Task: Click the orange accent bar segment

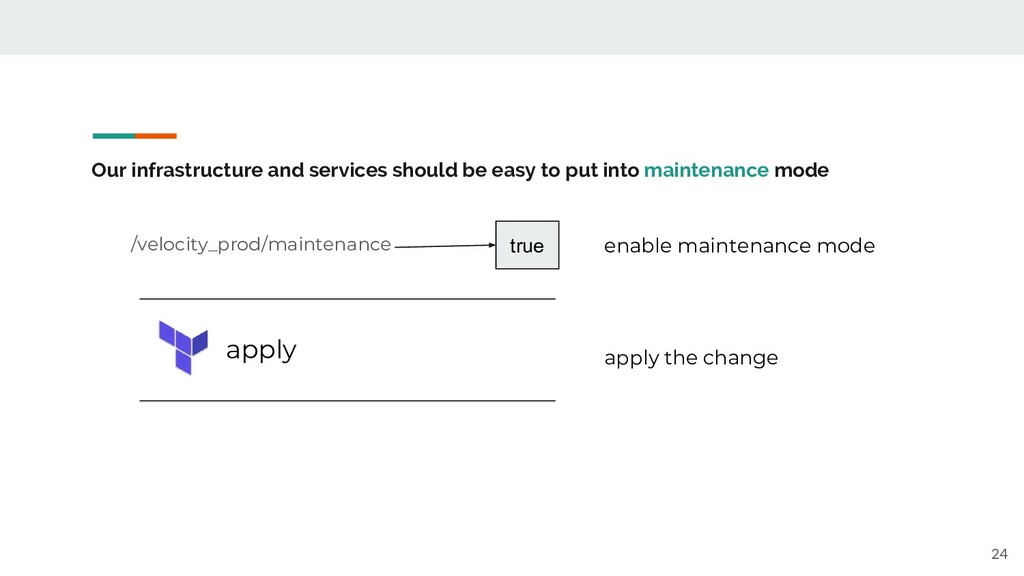Action: pyautogui.click(x=156, y=136)
